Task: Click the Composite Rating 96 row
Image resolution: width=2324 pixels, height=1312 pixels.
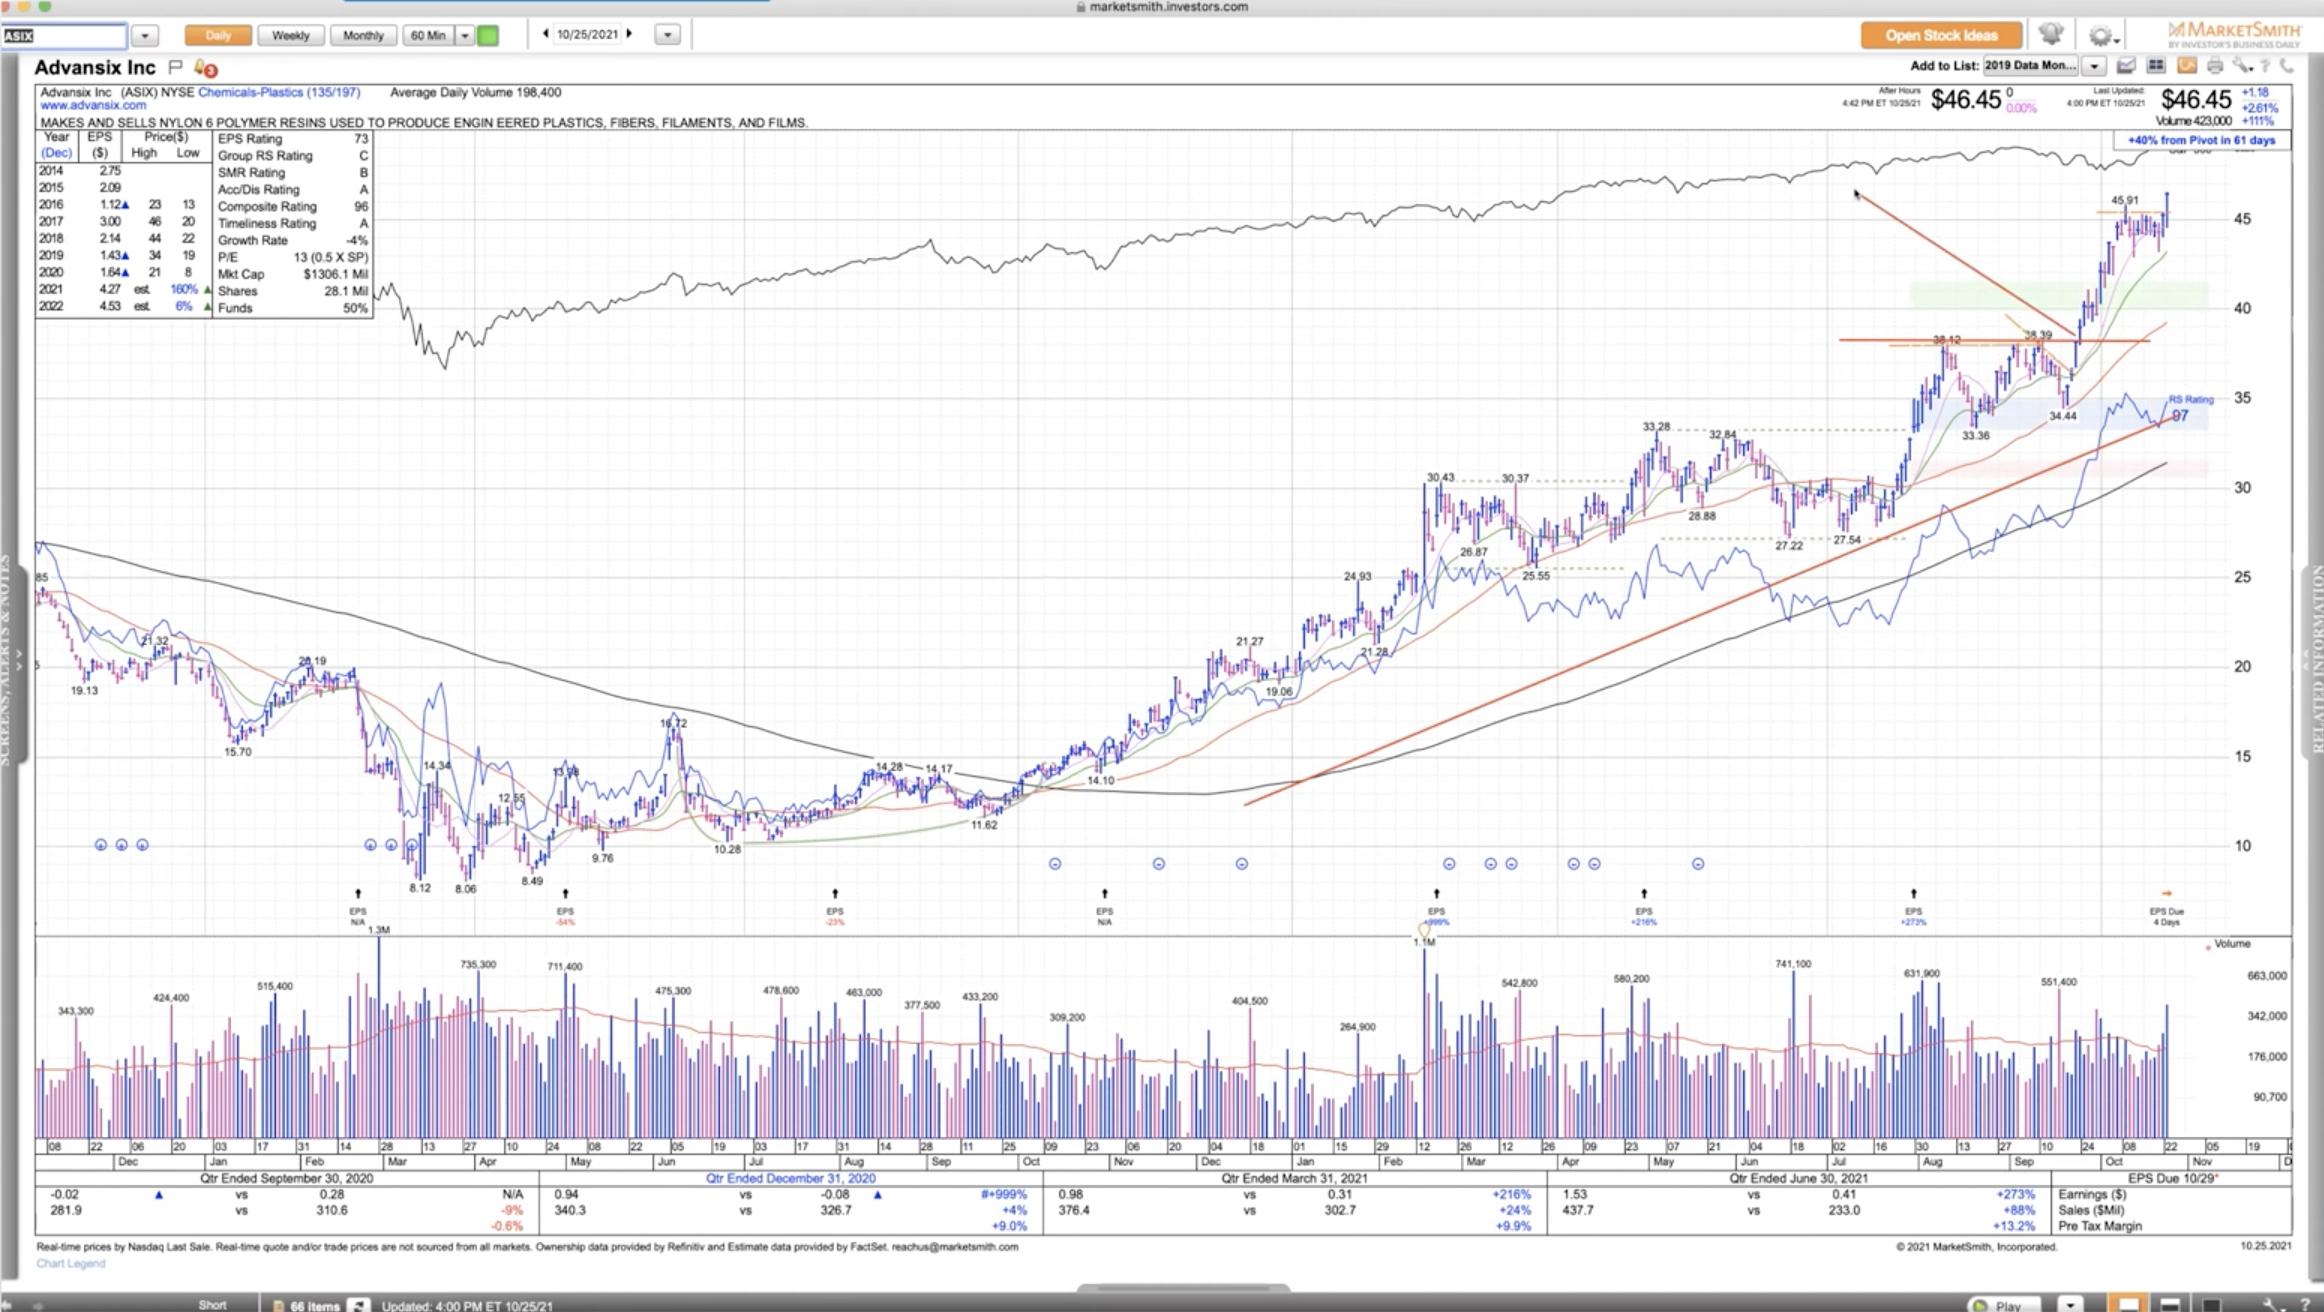Action: coord(292,206)
